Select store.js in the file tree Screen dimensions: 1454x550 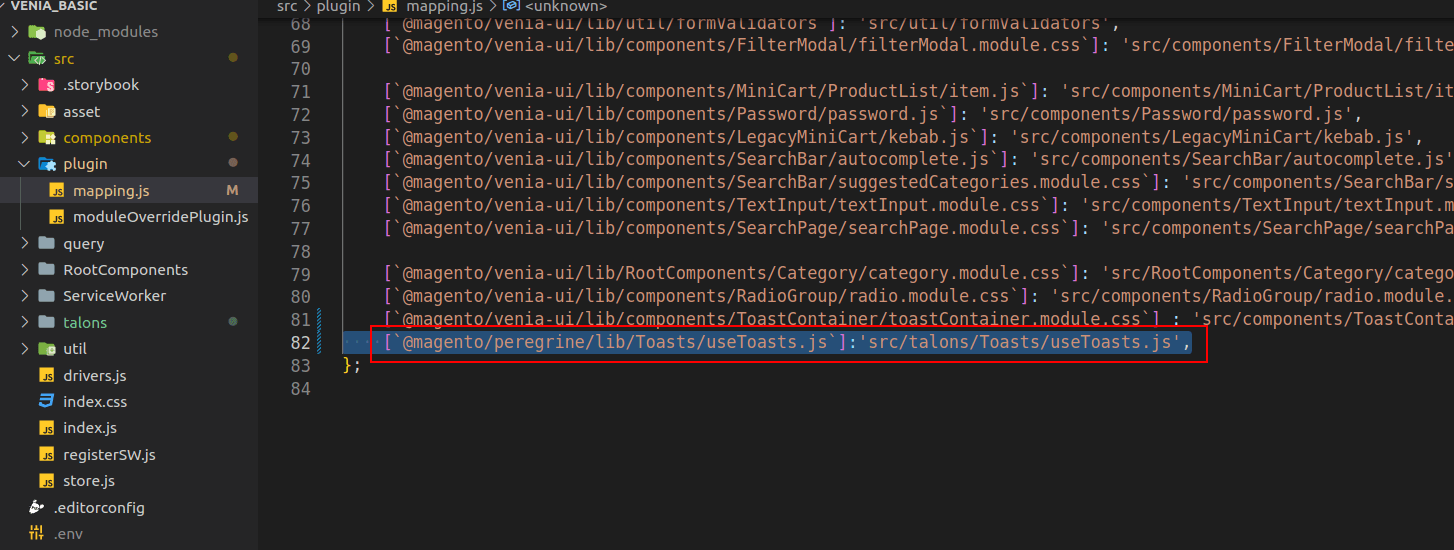[88, 481]
